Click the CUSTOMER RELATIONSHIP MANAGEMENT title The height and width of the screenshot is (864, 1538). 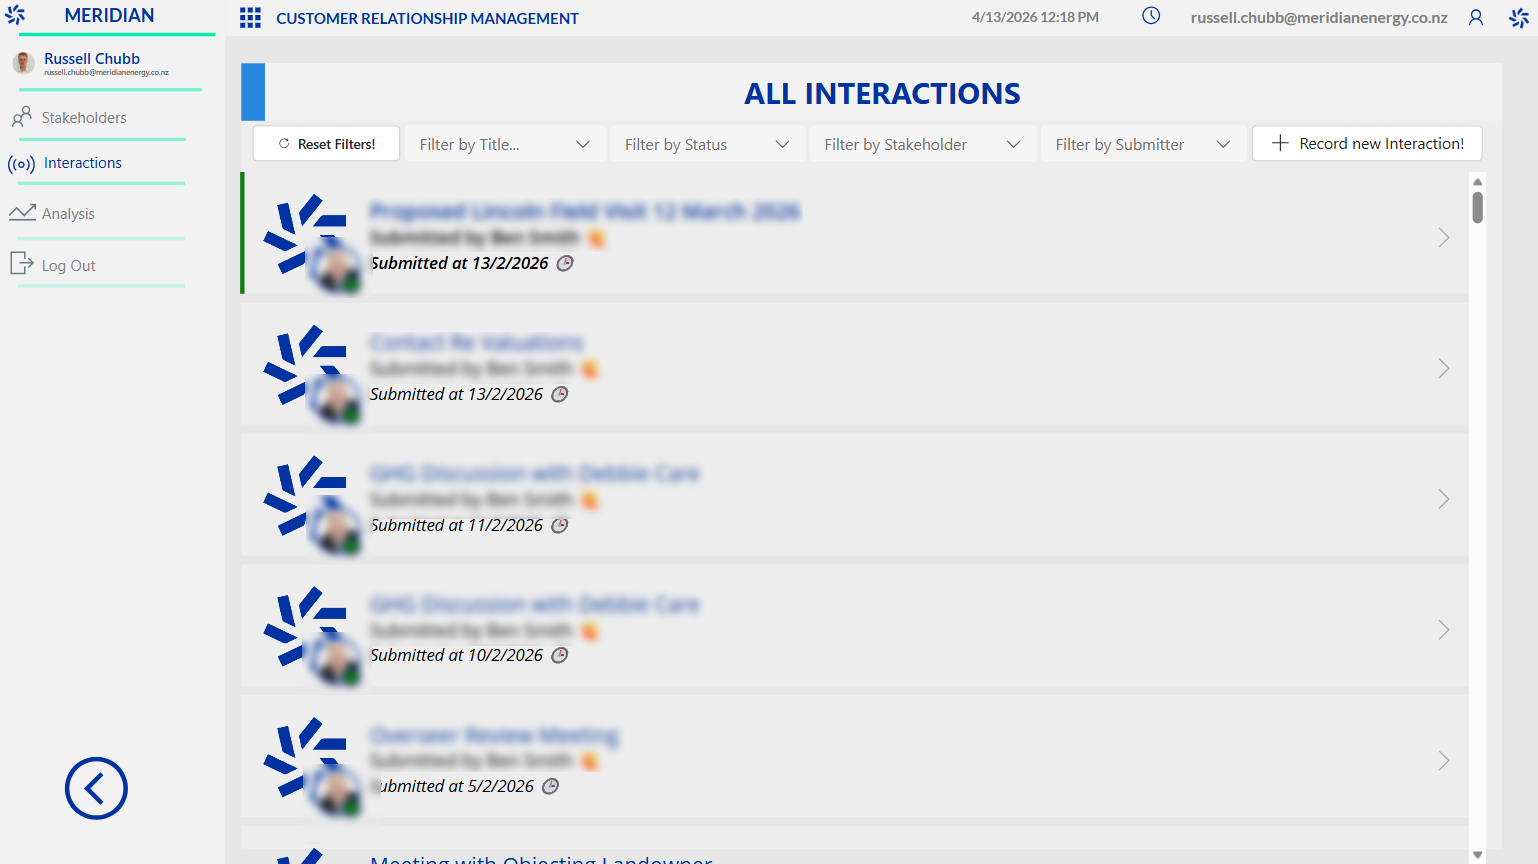pyautogui.click(x=427, y=18)
